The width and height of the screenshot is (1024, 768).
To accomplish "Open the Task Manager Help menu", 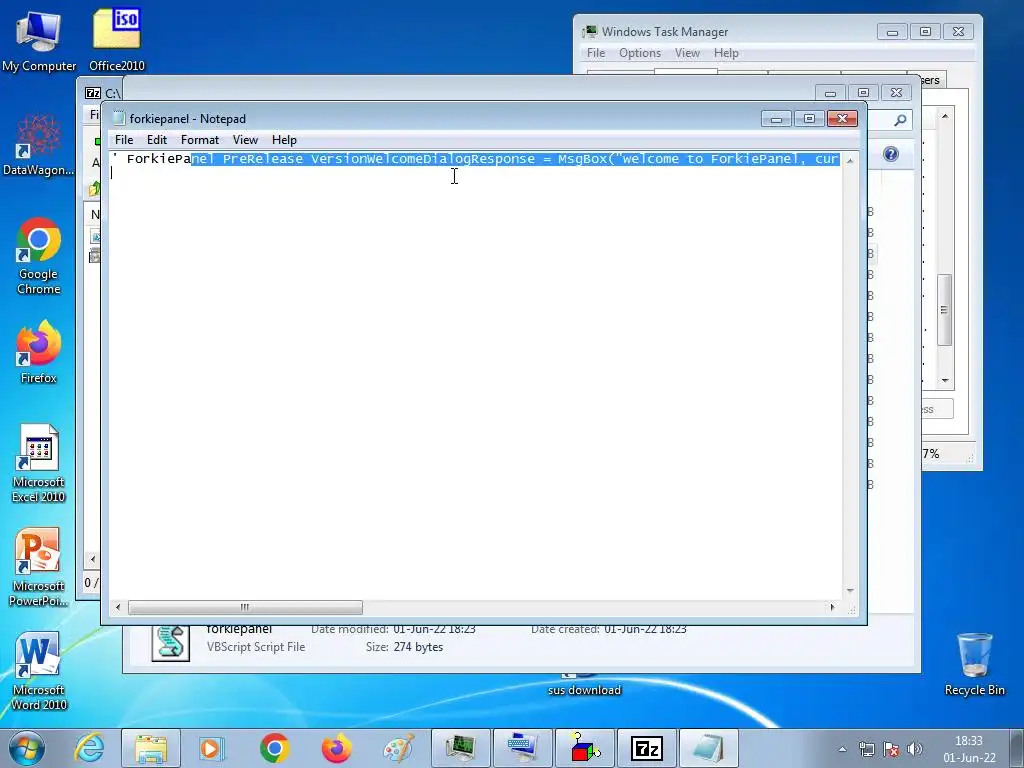I will tap(726, 53).
